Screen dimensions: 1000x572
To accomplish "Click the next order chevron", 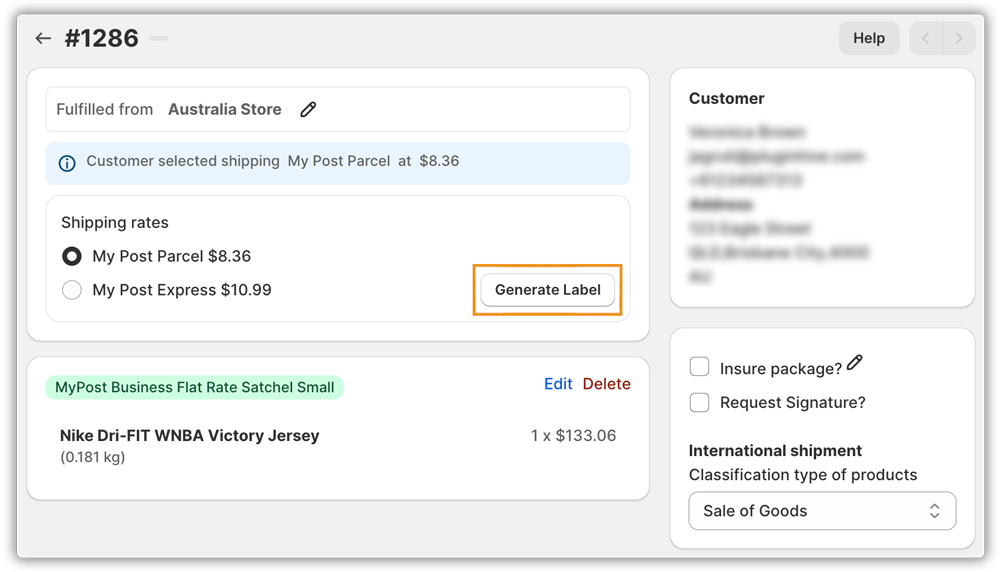I will [958, 39].
